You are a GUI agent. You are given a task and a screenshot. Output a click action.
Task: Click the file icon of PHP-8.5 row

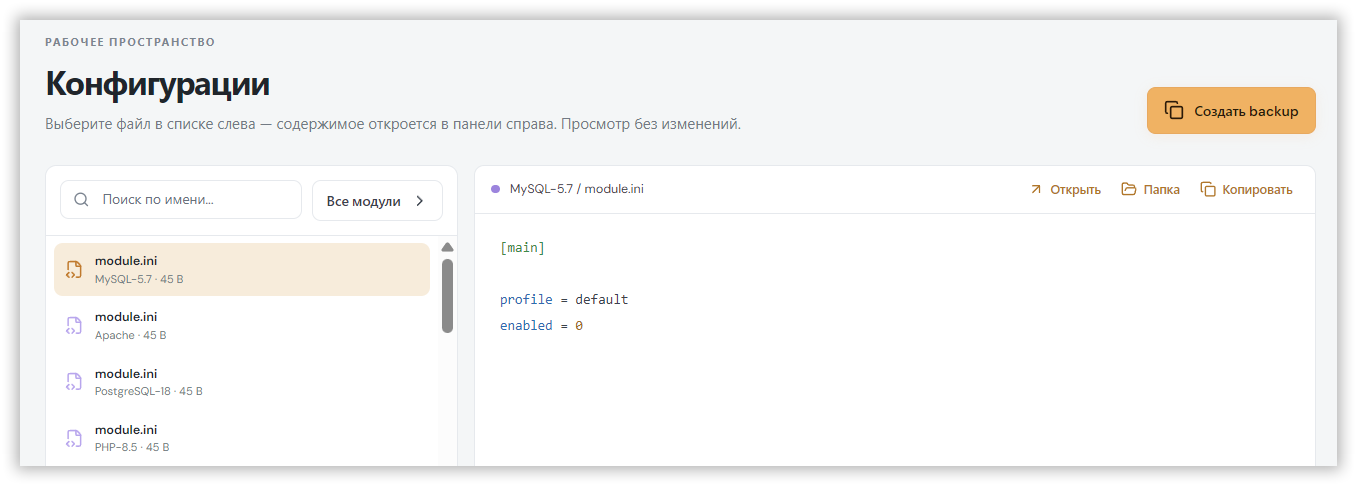pos(73,438)
